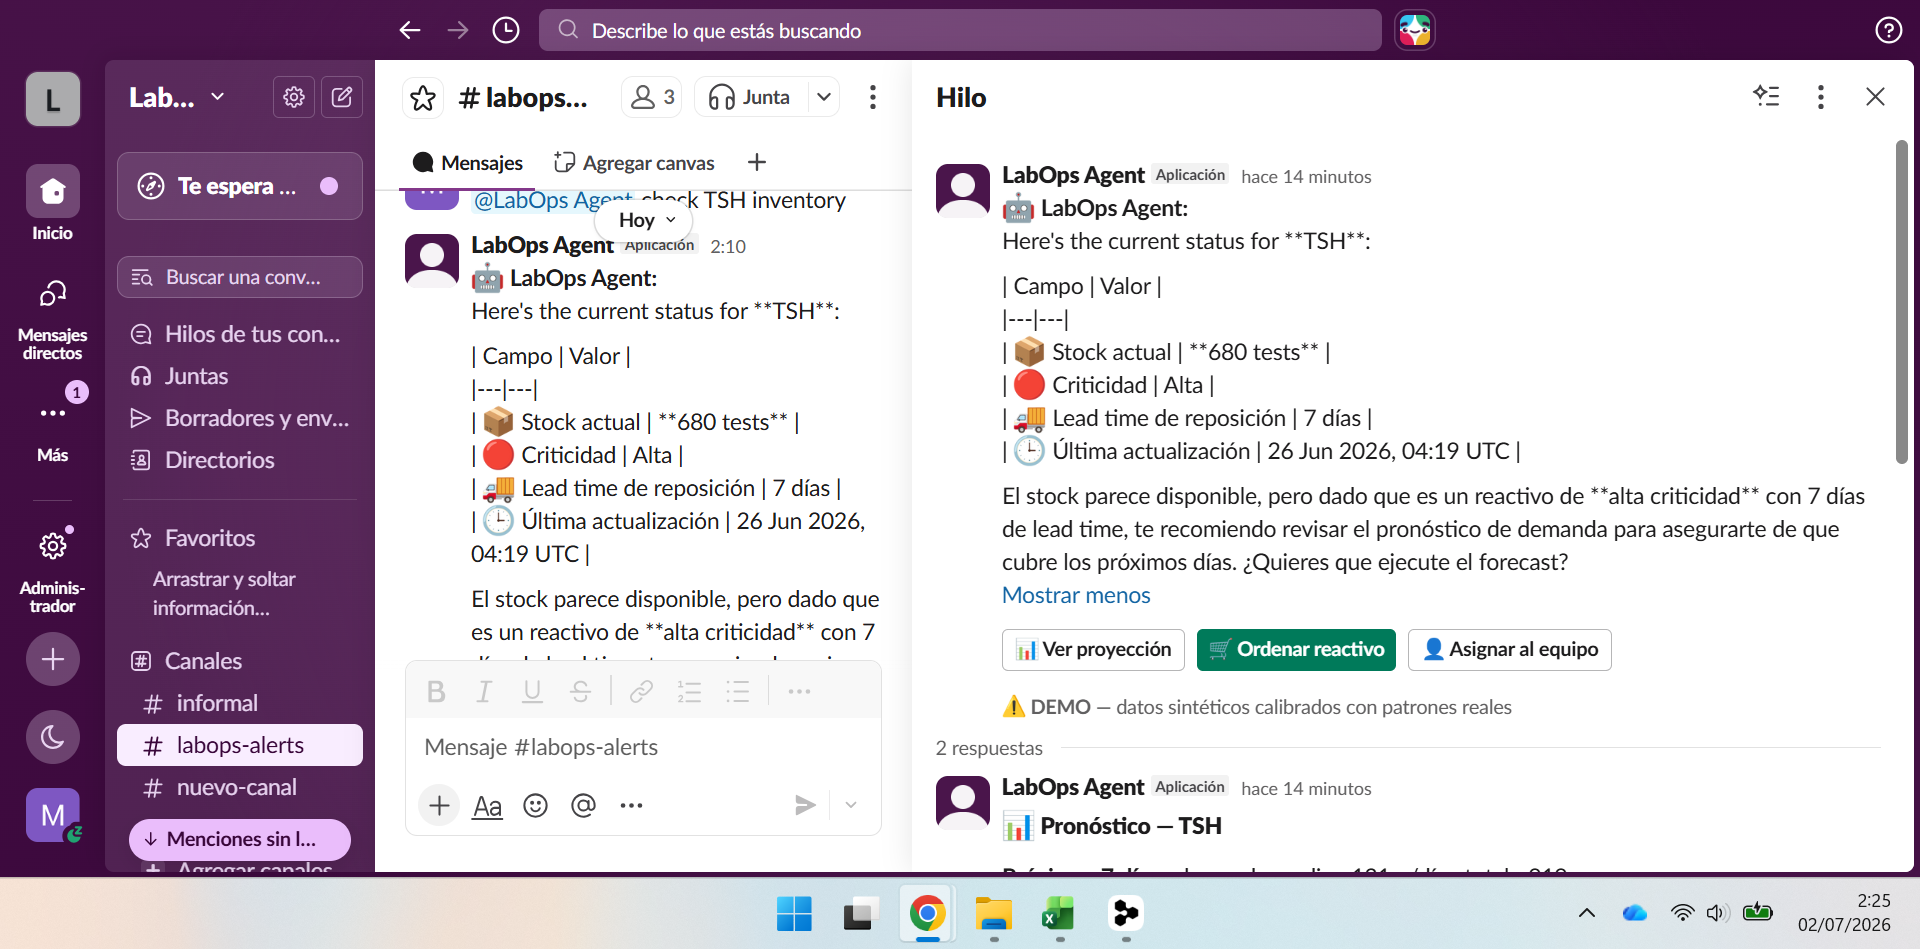Open Mensajes directos
Image resolution: width=1920 pixels, height=949 pixels.
point(53,318)
